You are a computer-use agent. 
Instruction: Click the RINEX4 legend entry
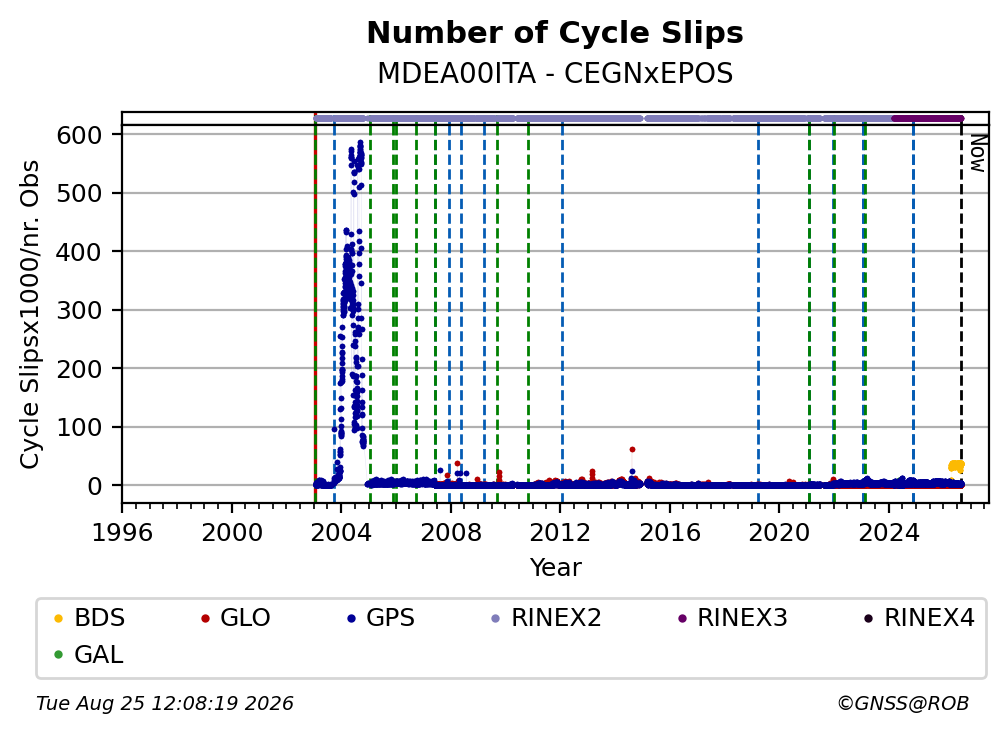tap(919, 618)
